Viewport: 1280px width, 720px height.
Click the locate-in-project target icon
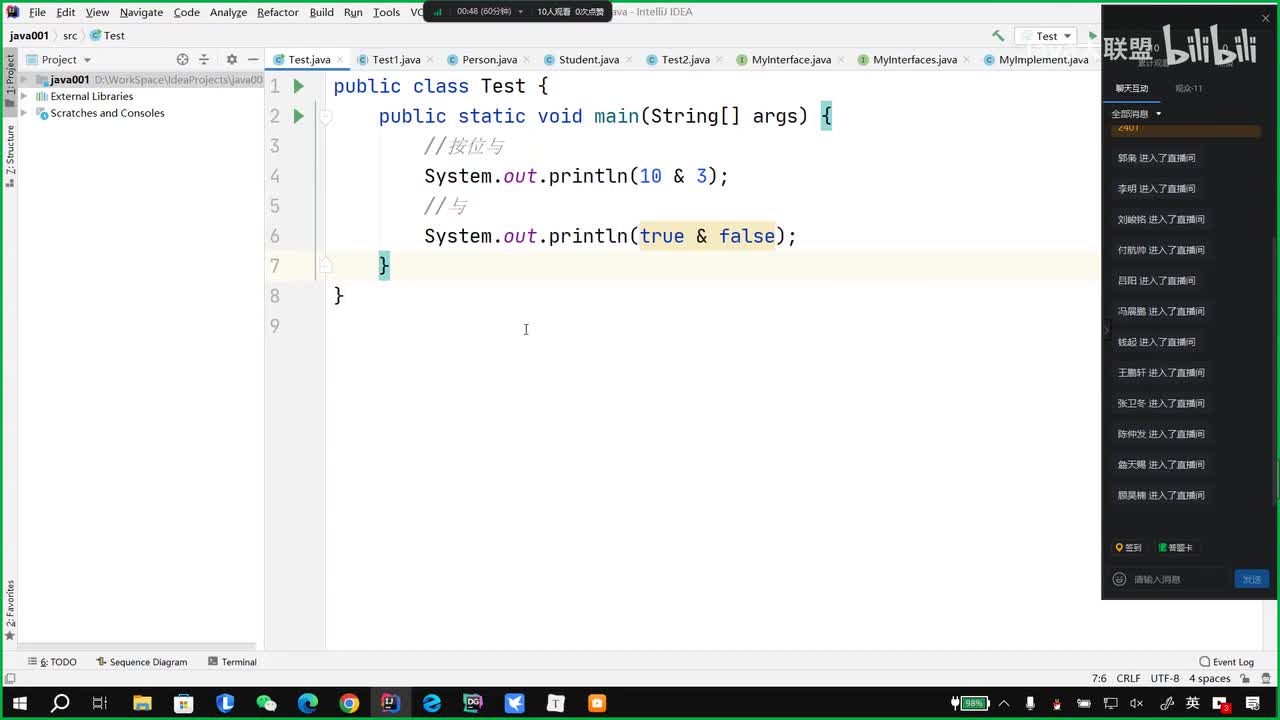tap(182, 60)
